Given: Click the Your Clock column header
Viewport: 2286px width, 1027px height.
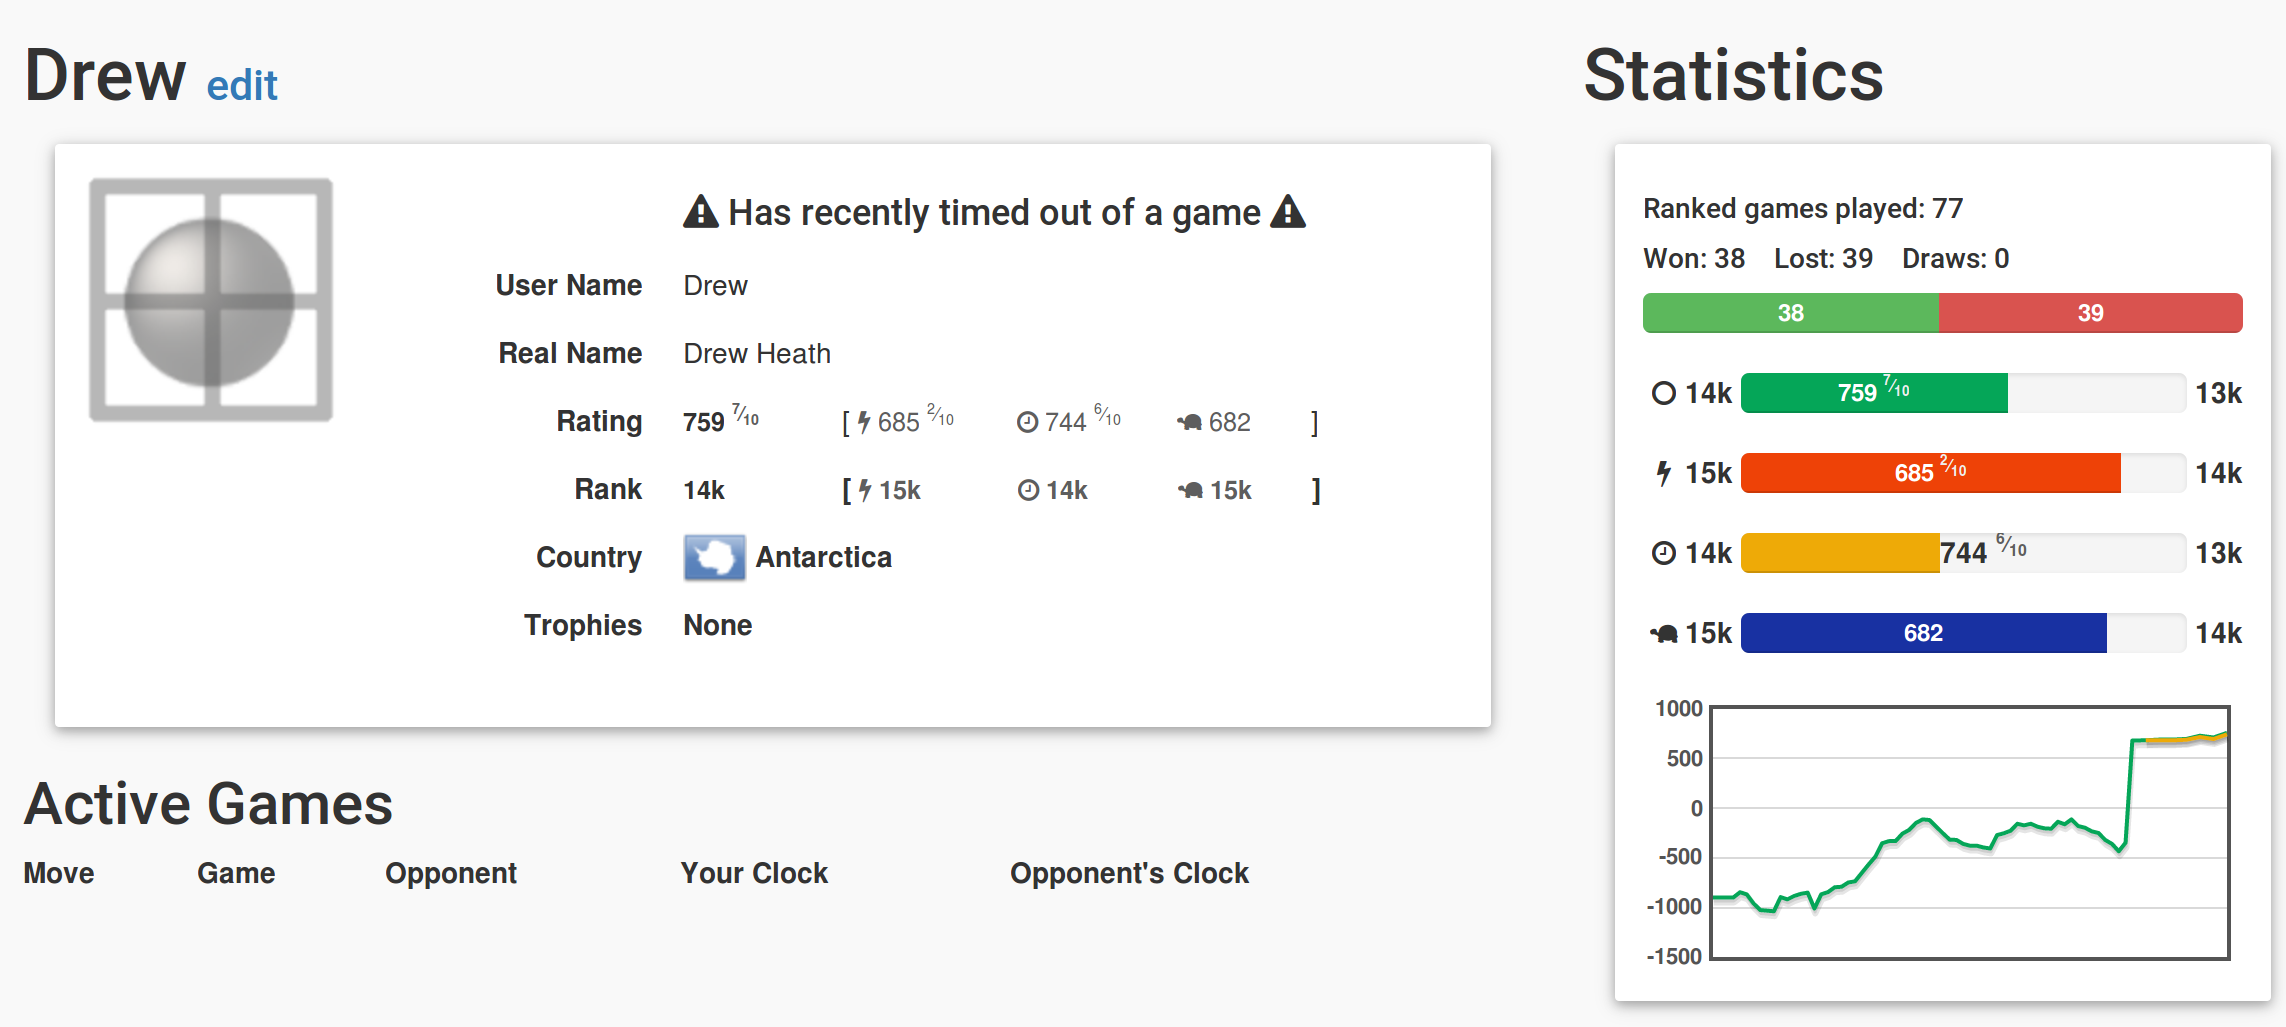Looking at the screenshot, I should [754, 873].
